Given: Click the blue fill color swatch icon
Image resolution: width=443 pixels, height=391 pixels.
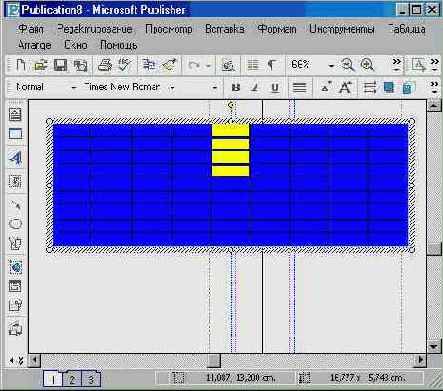Looking at the screenshot, I should pos(389,87).
